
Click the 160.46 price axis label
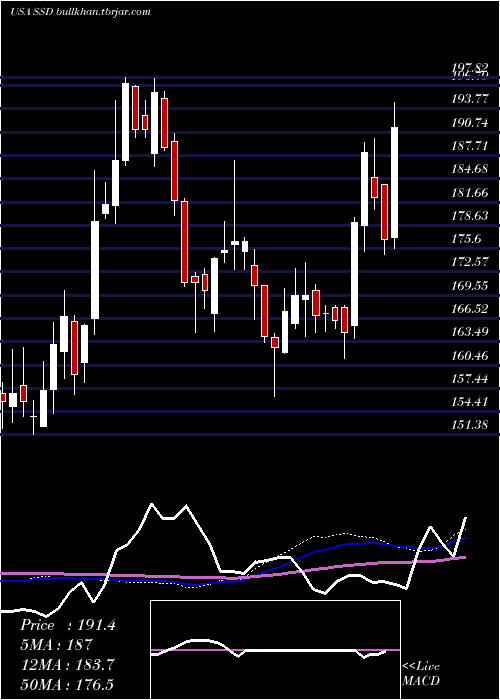click(470, 356)
